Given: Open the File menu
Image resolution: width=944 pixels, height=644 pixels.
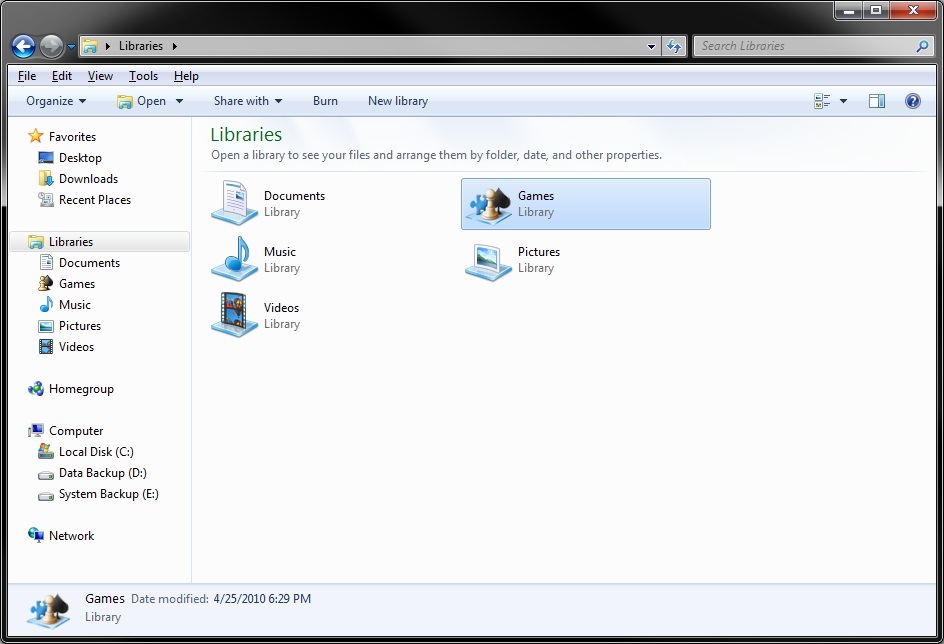Looking at the screenshot, I should [26, 76].
